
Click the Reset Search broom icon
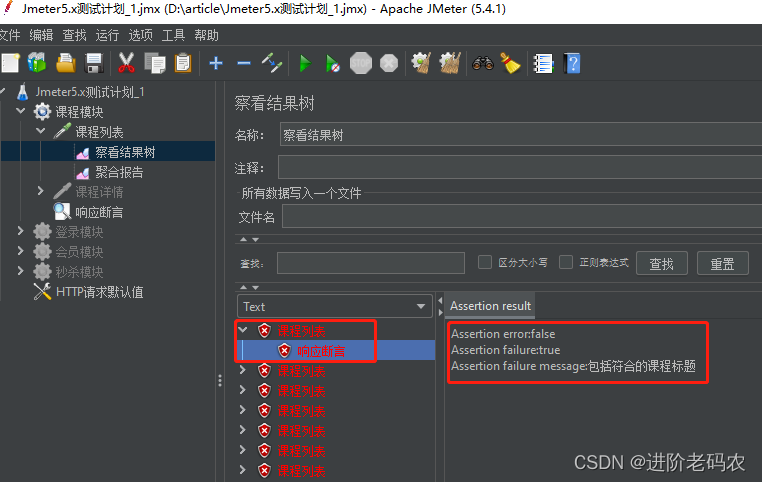(x=510, y=63)
